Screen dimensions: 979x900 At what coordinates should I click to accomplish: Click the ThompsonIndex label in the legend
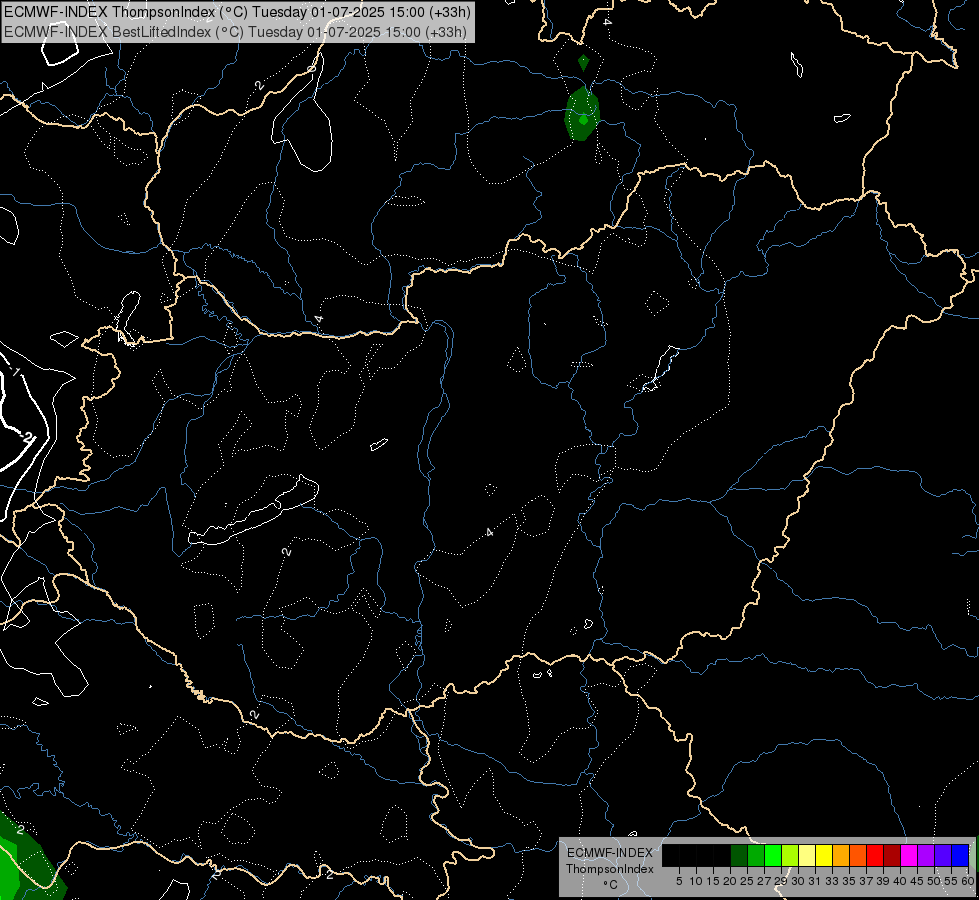point(610,869)
